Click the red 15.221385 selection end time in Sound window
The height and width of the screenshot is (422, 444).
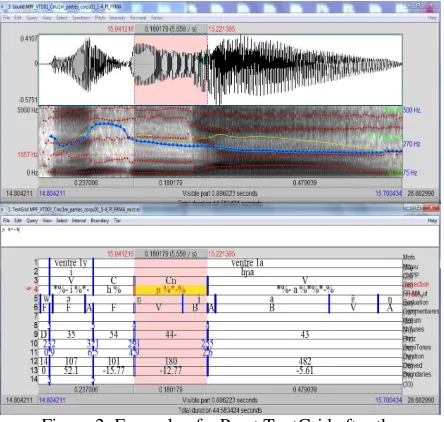pyautogui.click(x=221, y=29)
